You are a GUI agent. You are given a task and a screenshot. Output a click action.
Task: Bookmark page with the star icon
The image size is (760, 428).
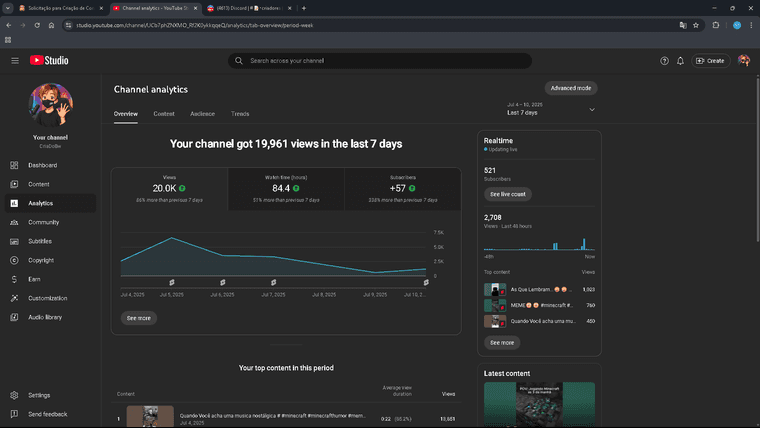(696, 25)
